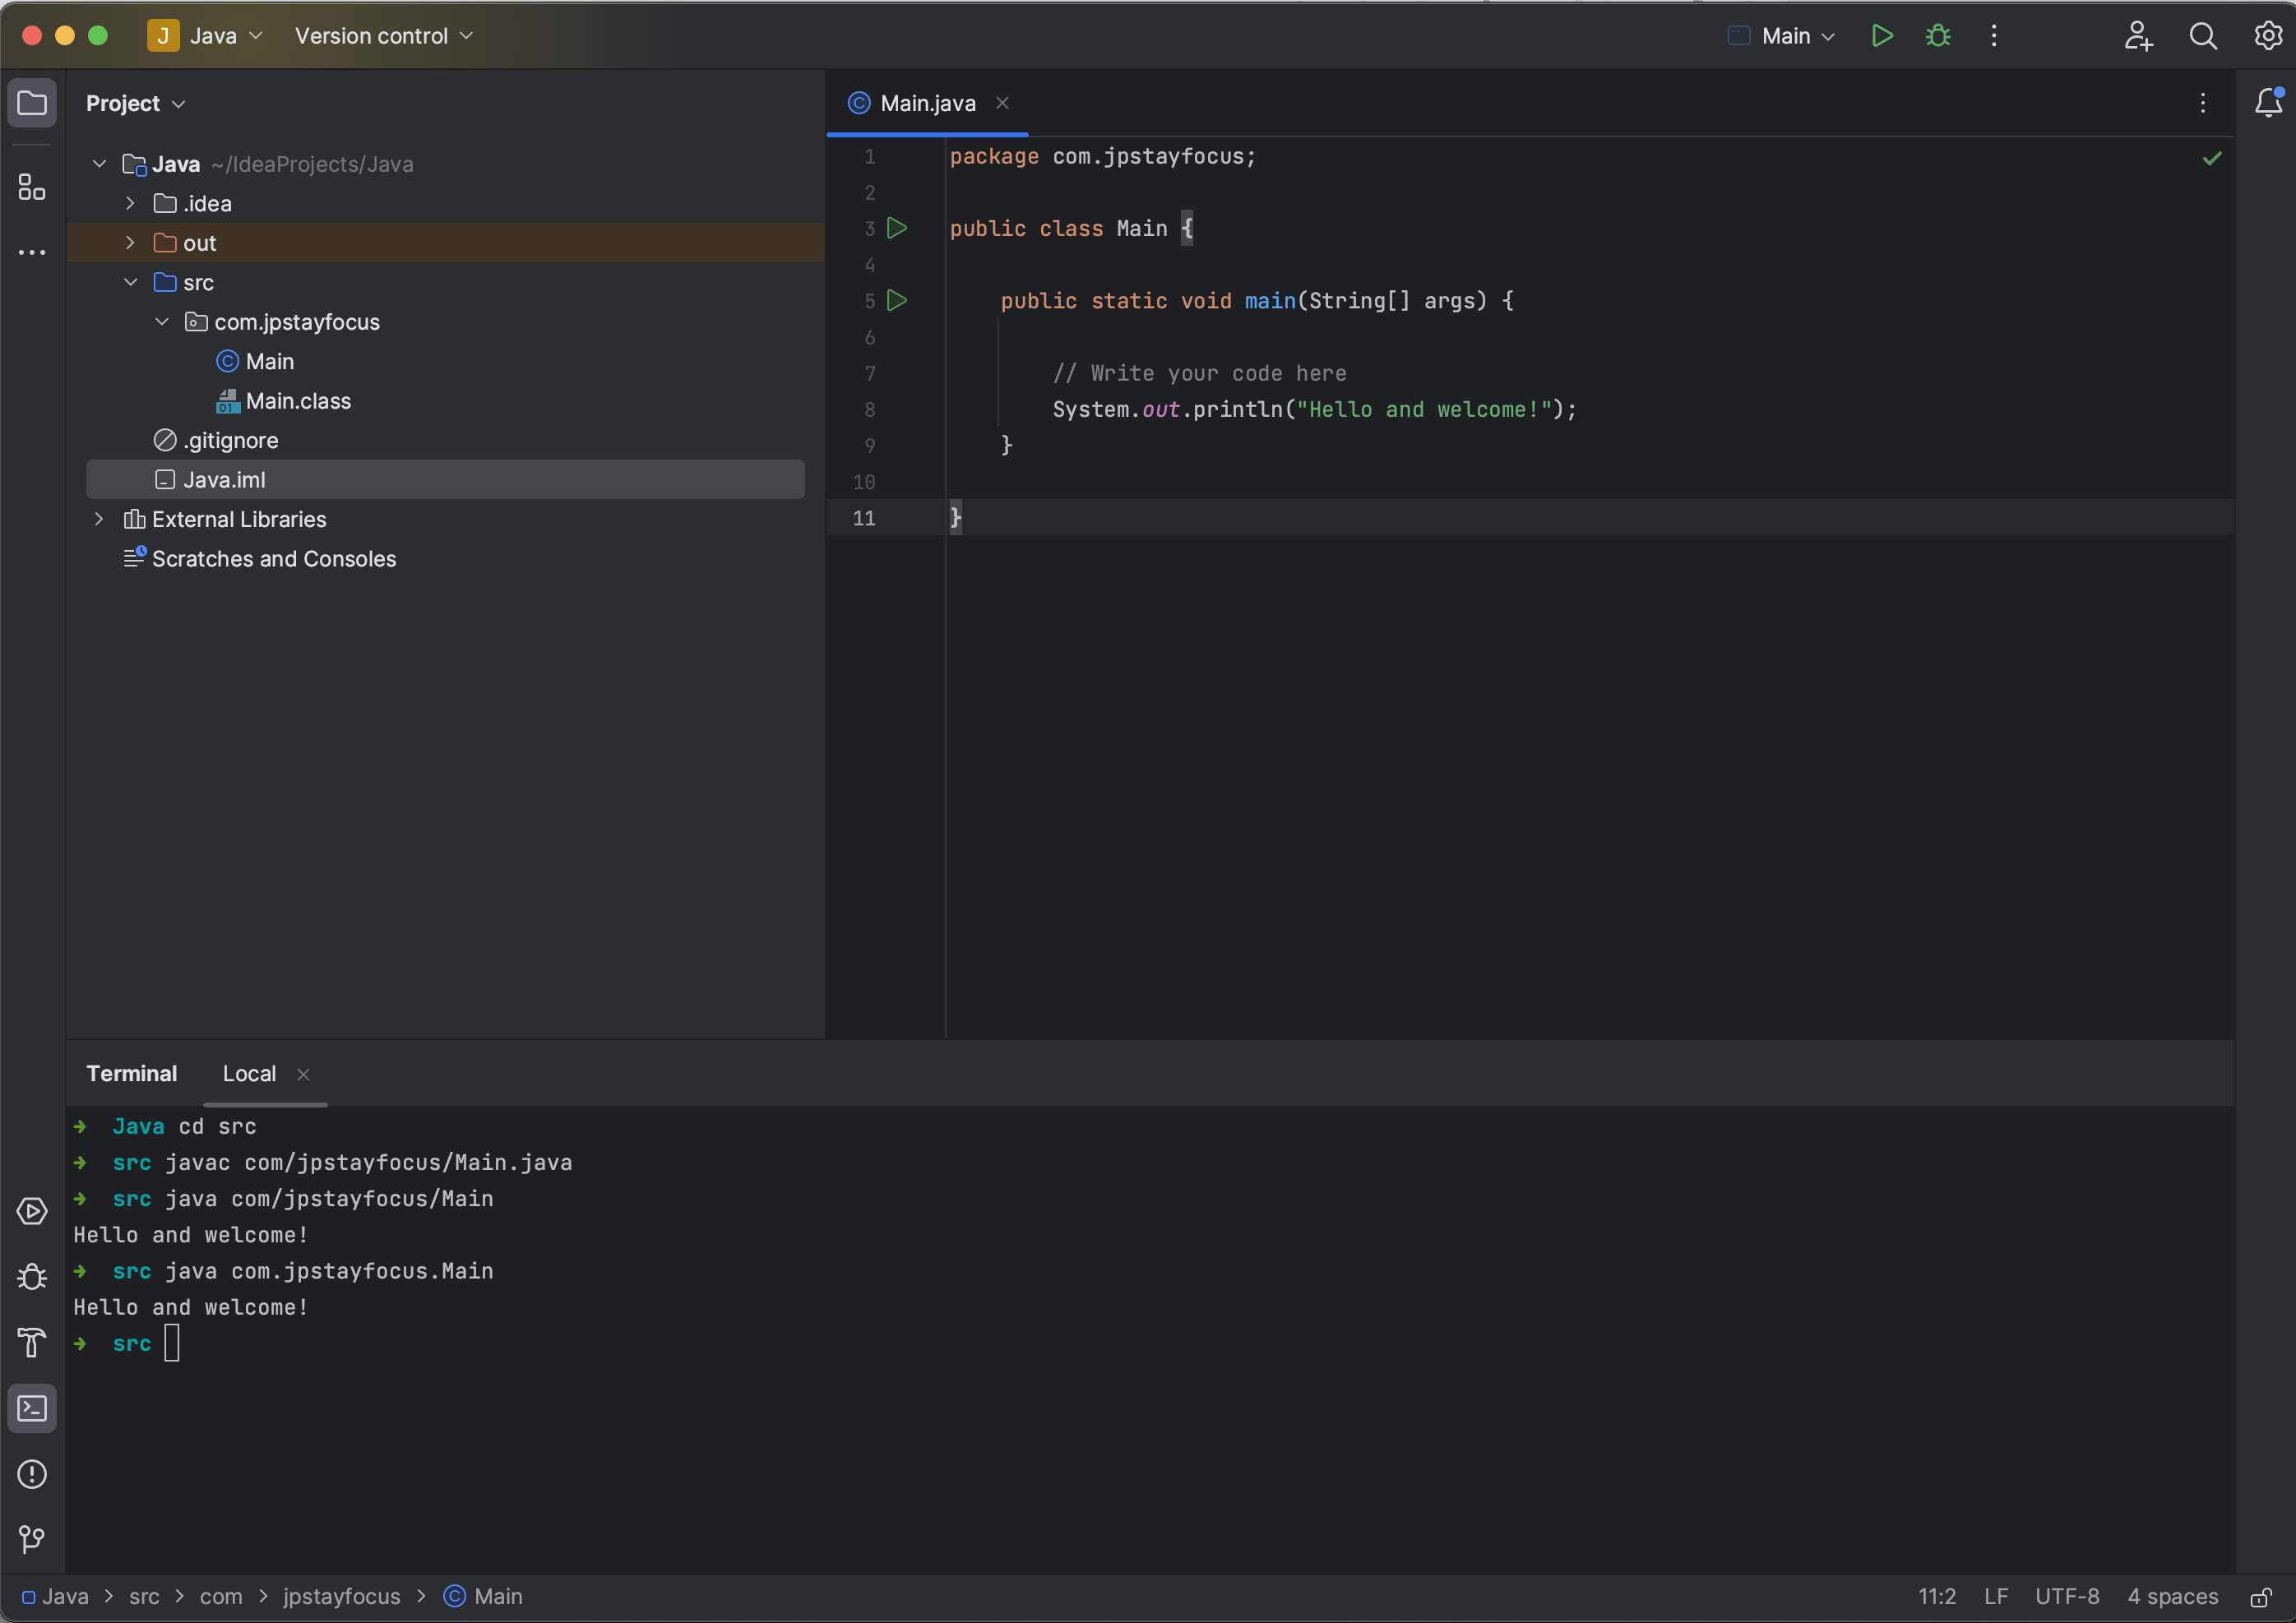Open the Services tool window
Image resolution: width=2296 pixels, height=1623 pixels.
click(x=32, y=1211)
